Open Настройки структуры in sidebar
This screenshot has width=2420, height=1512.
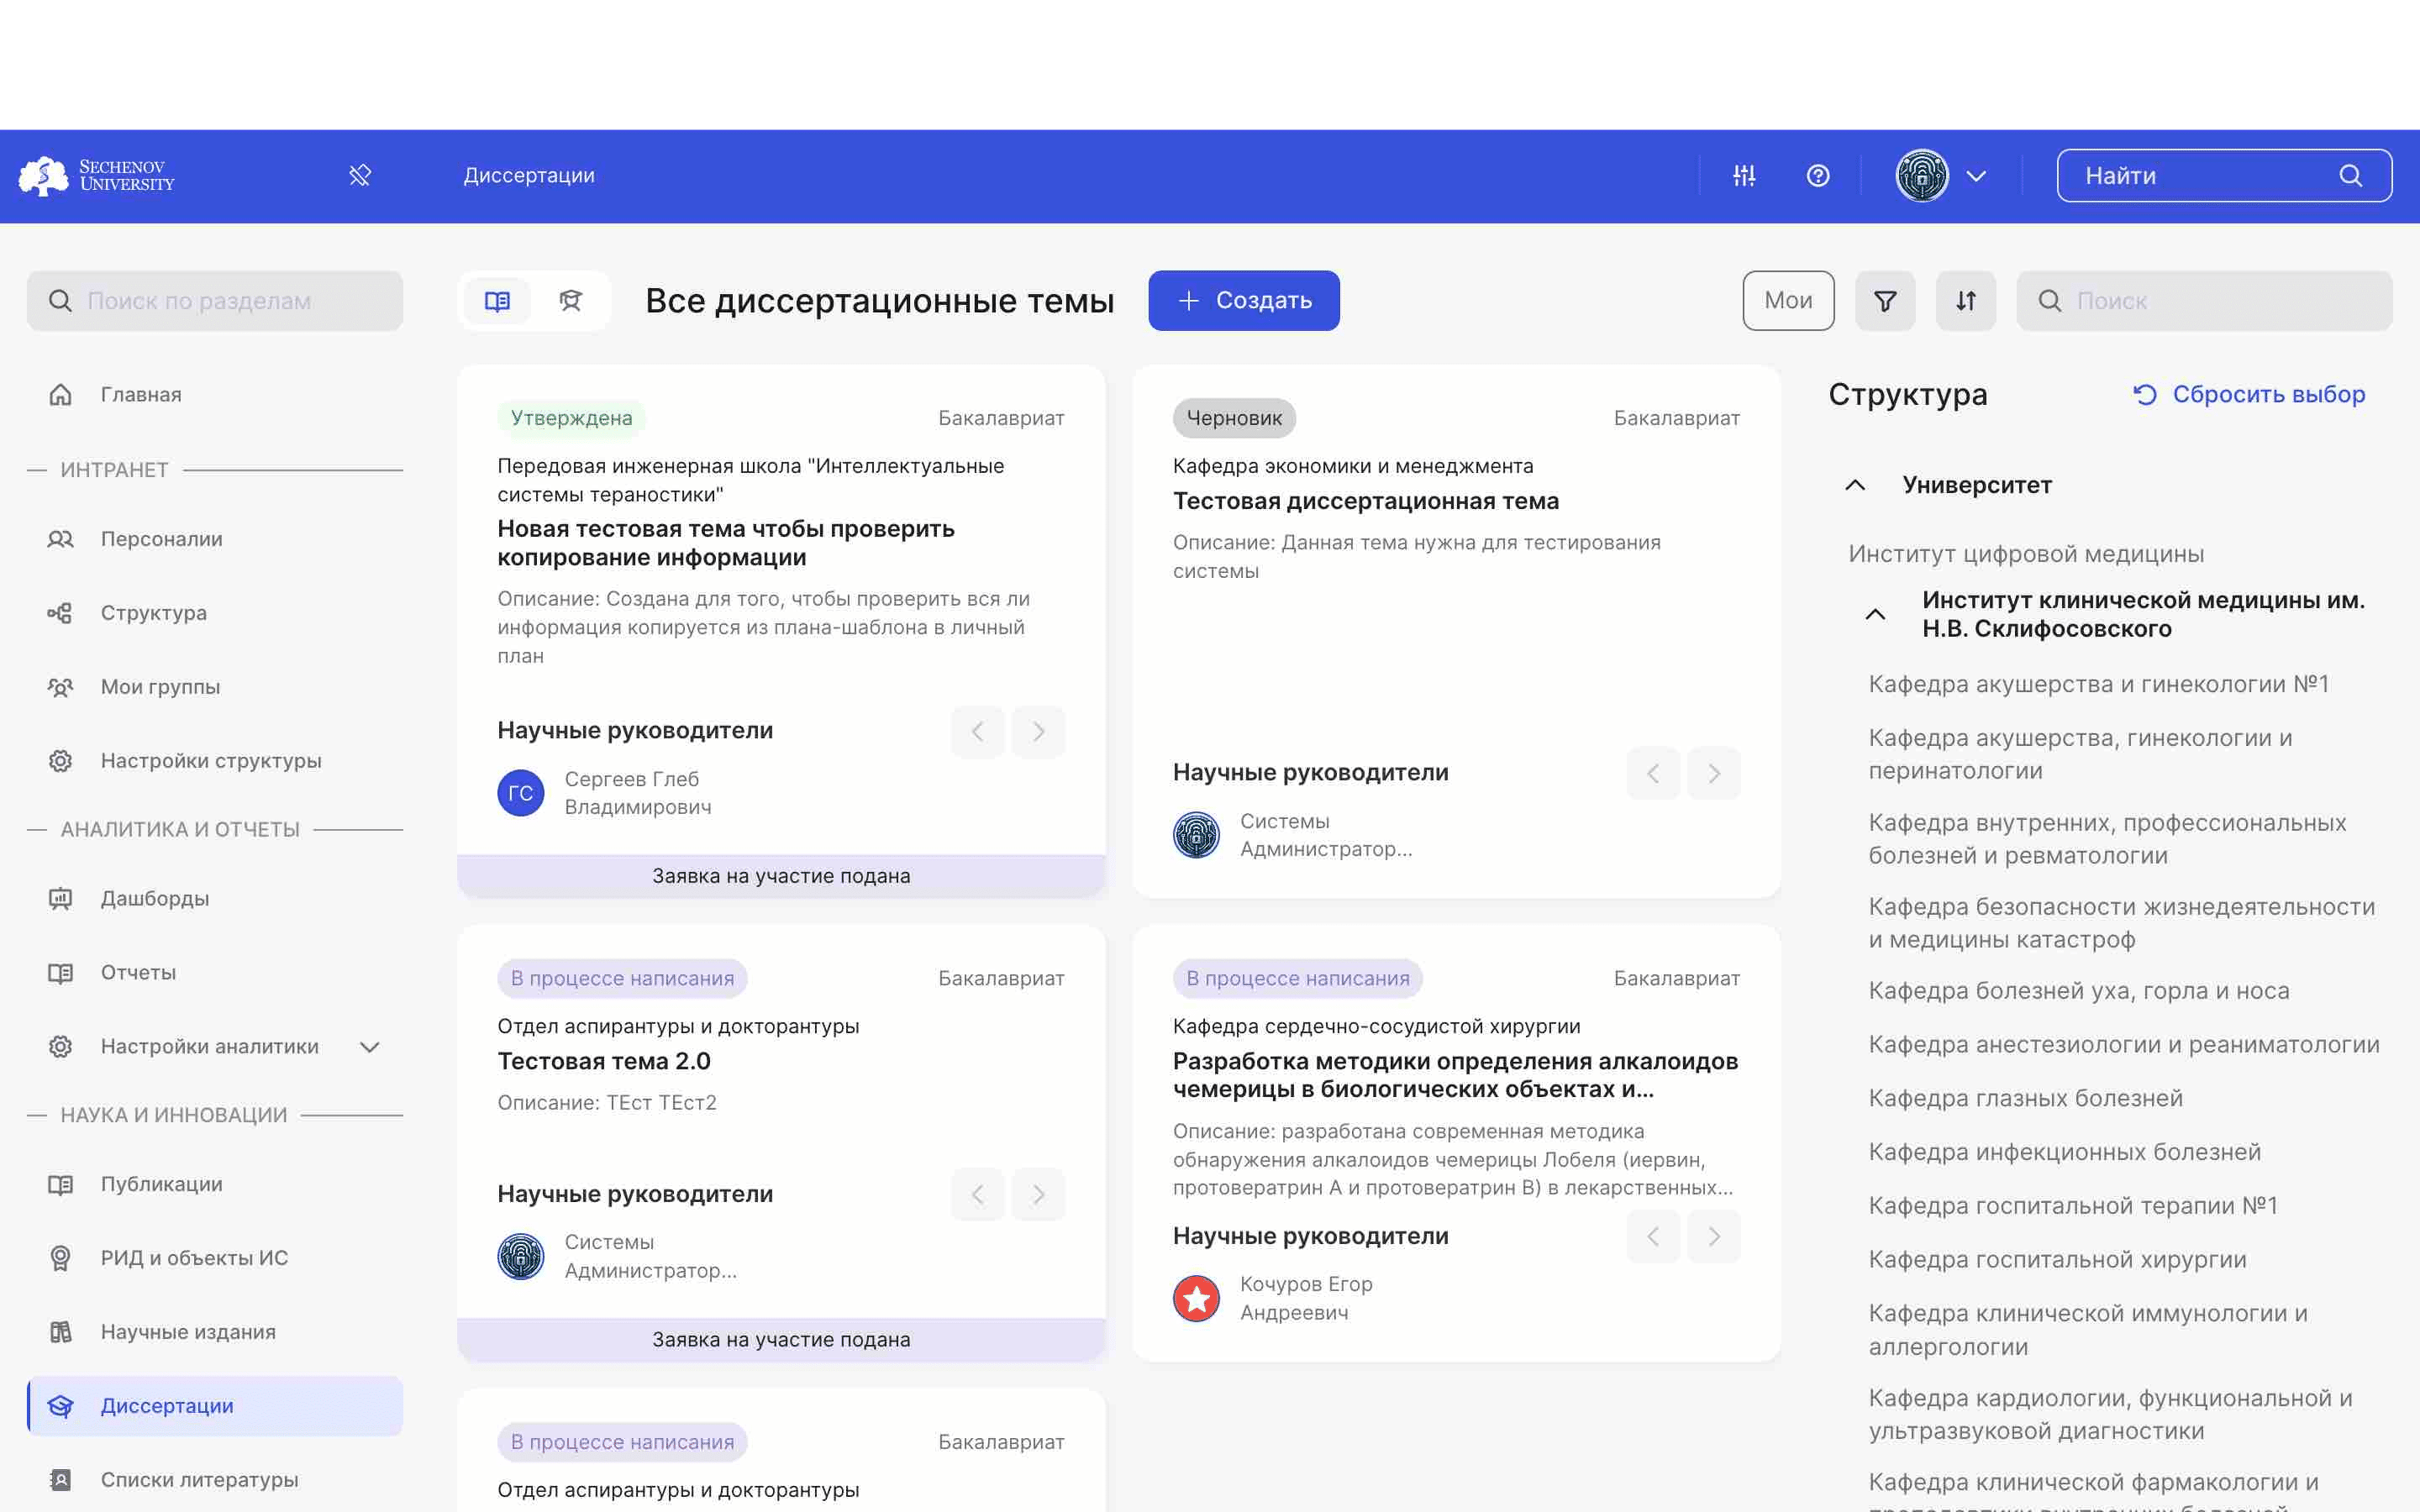(215, 761)
